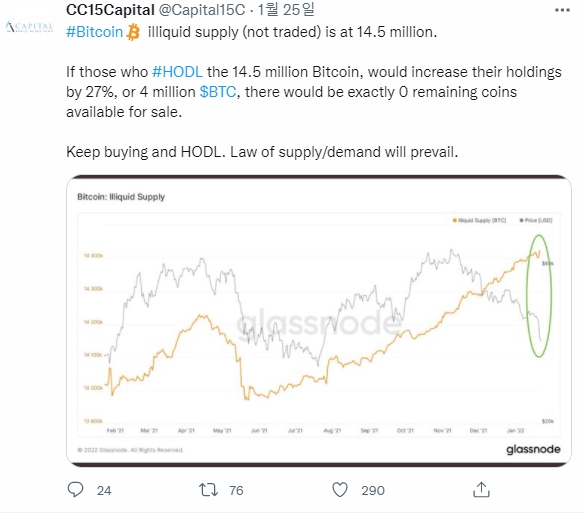Click the retweet count 76
Image resolution: width=584 pixels, height=517 pixels.
(236, 491)
